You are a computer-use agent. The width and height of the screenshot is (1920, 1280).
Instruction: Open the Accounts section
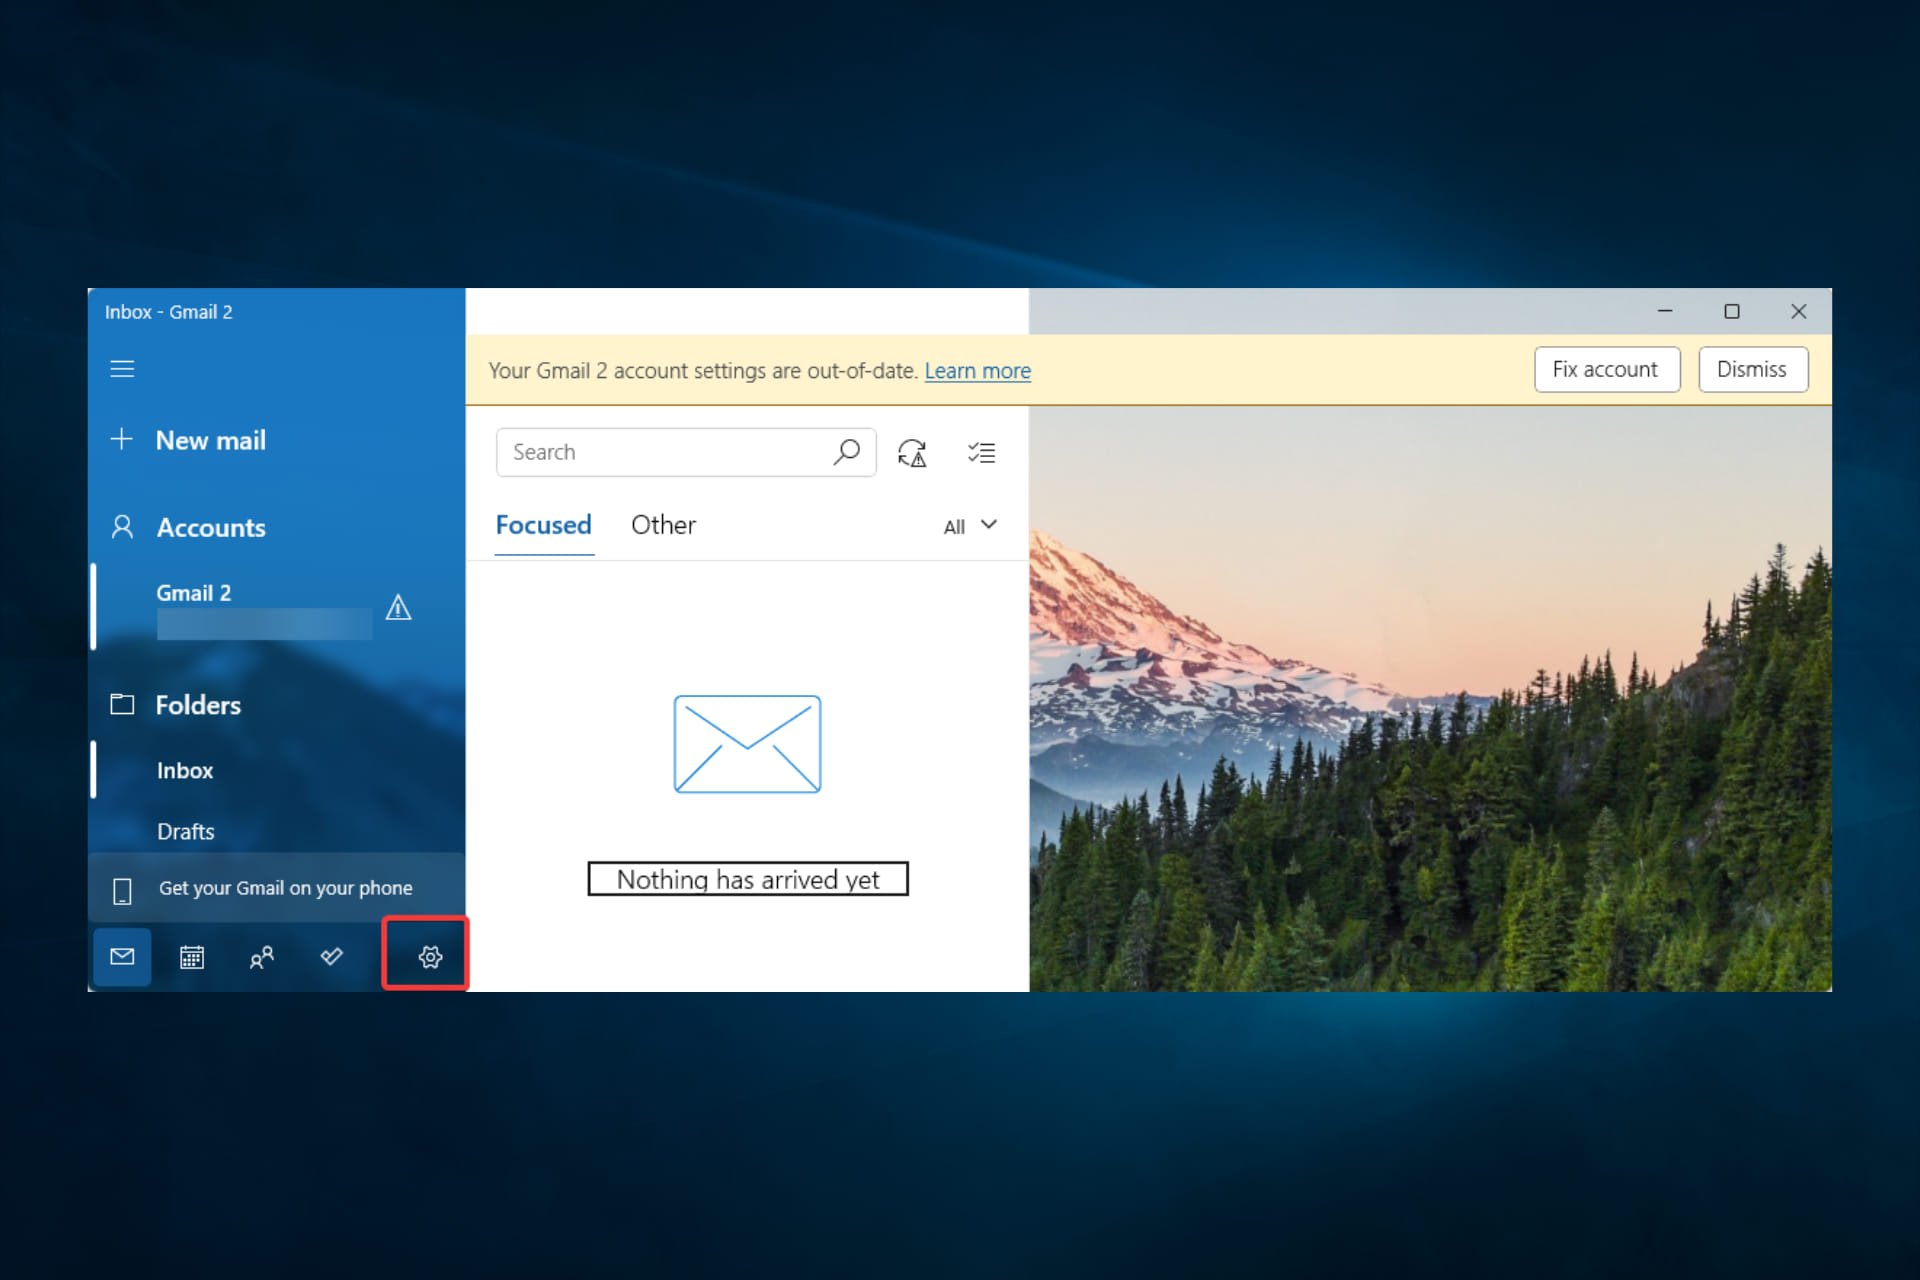(x=210, y=528)
